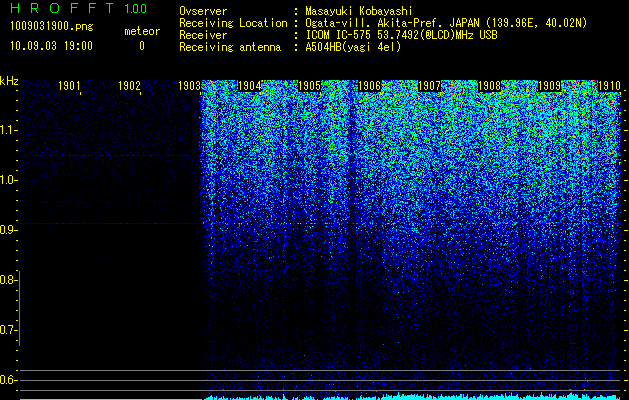Select antenna text A504HB(yagi 4el)

point(353,47)
